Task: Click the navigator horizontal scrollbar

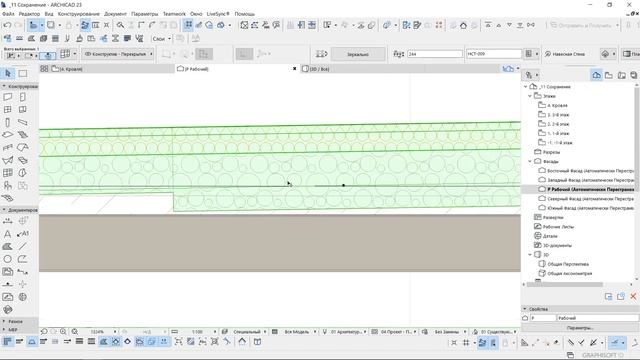Action: 565,284
